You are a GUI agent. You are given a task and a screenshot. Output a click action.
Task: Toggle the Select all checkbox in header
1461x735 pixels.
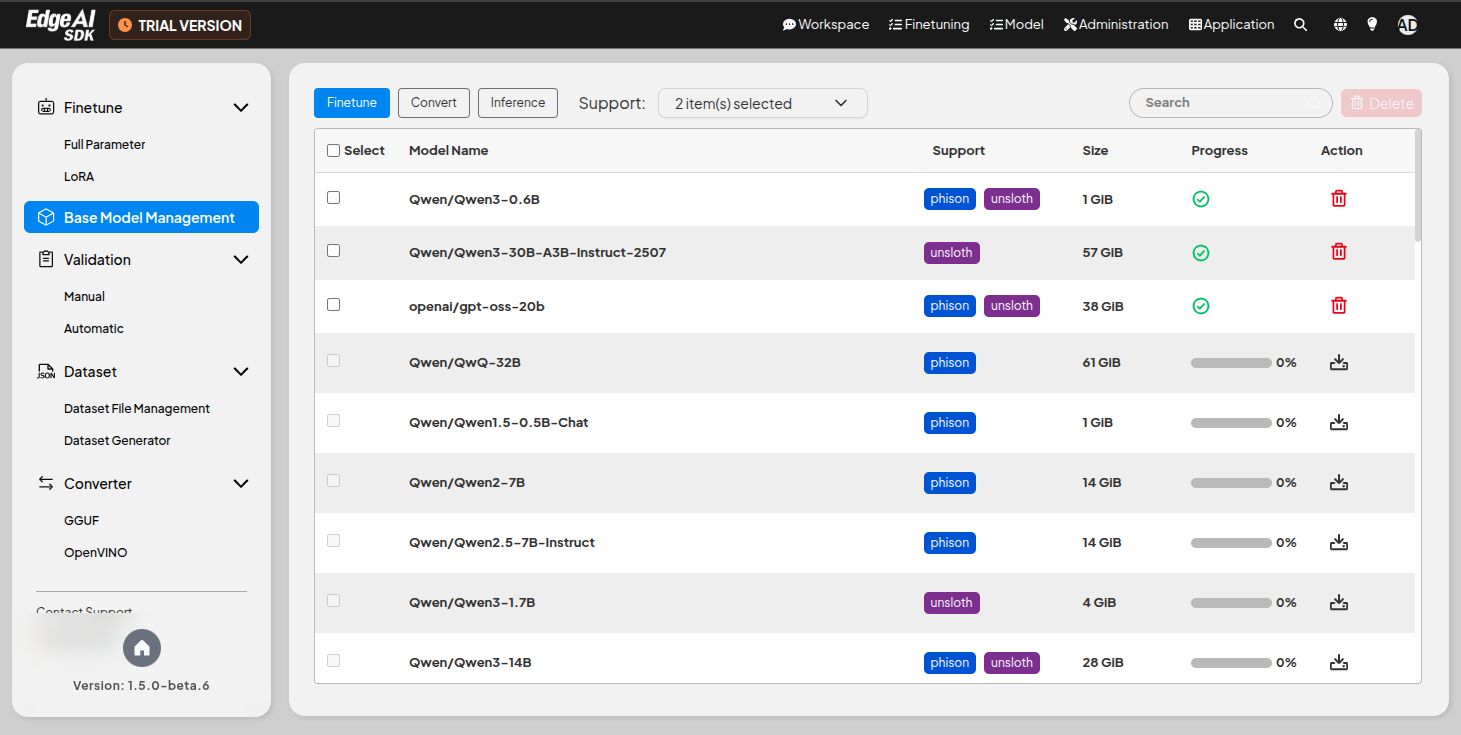334,150
